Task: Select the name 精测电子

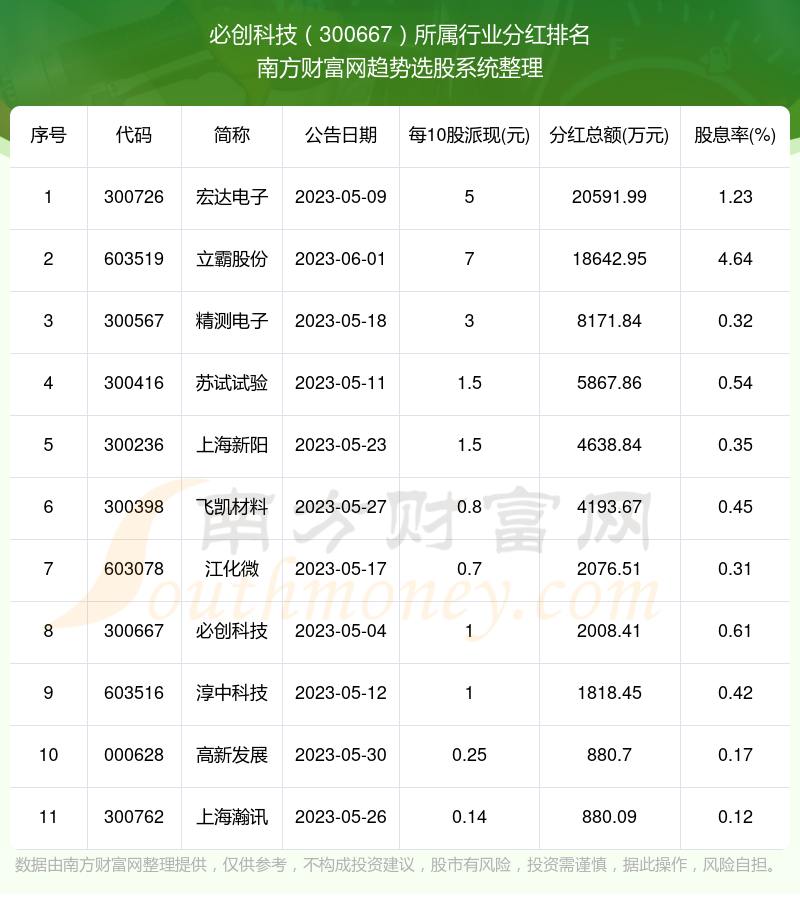Action: (231, 321)
